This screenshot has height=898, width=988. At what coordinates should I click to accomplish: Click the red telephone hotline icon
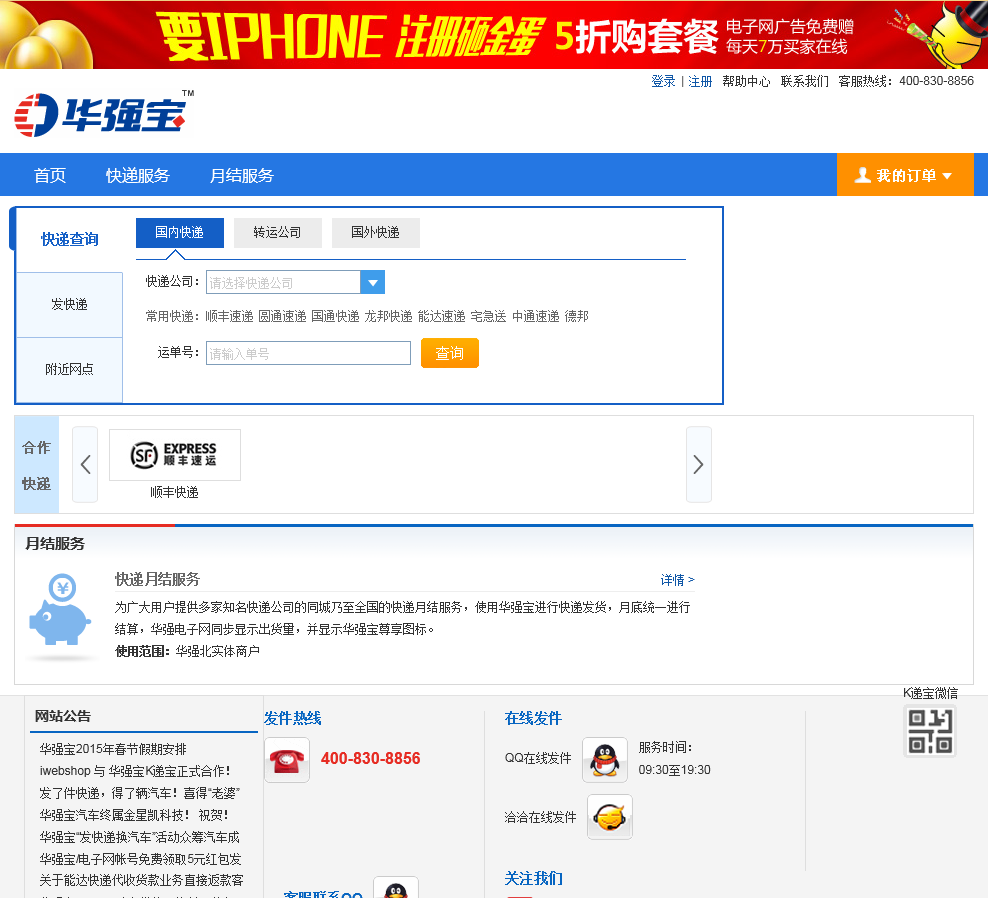point(287,760)
